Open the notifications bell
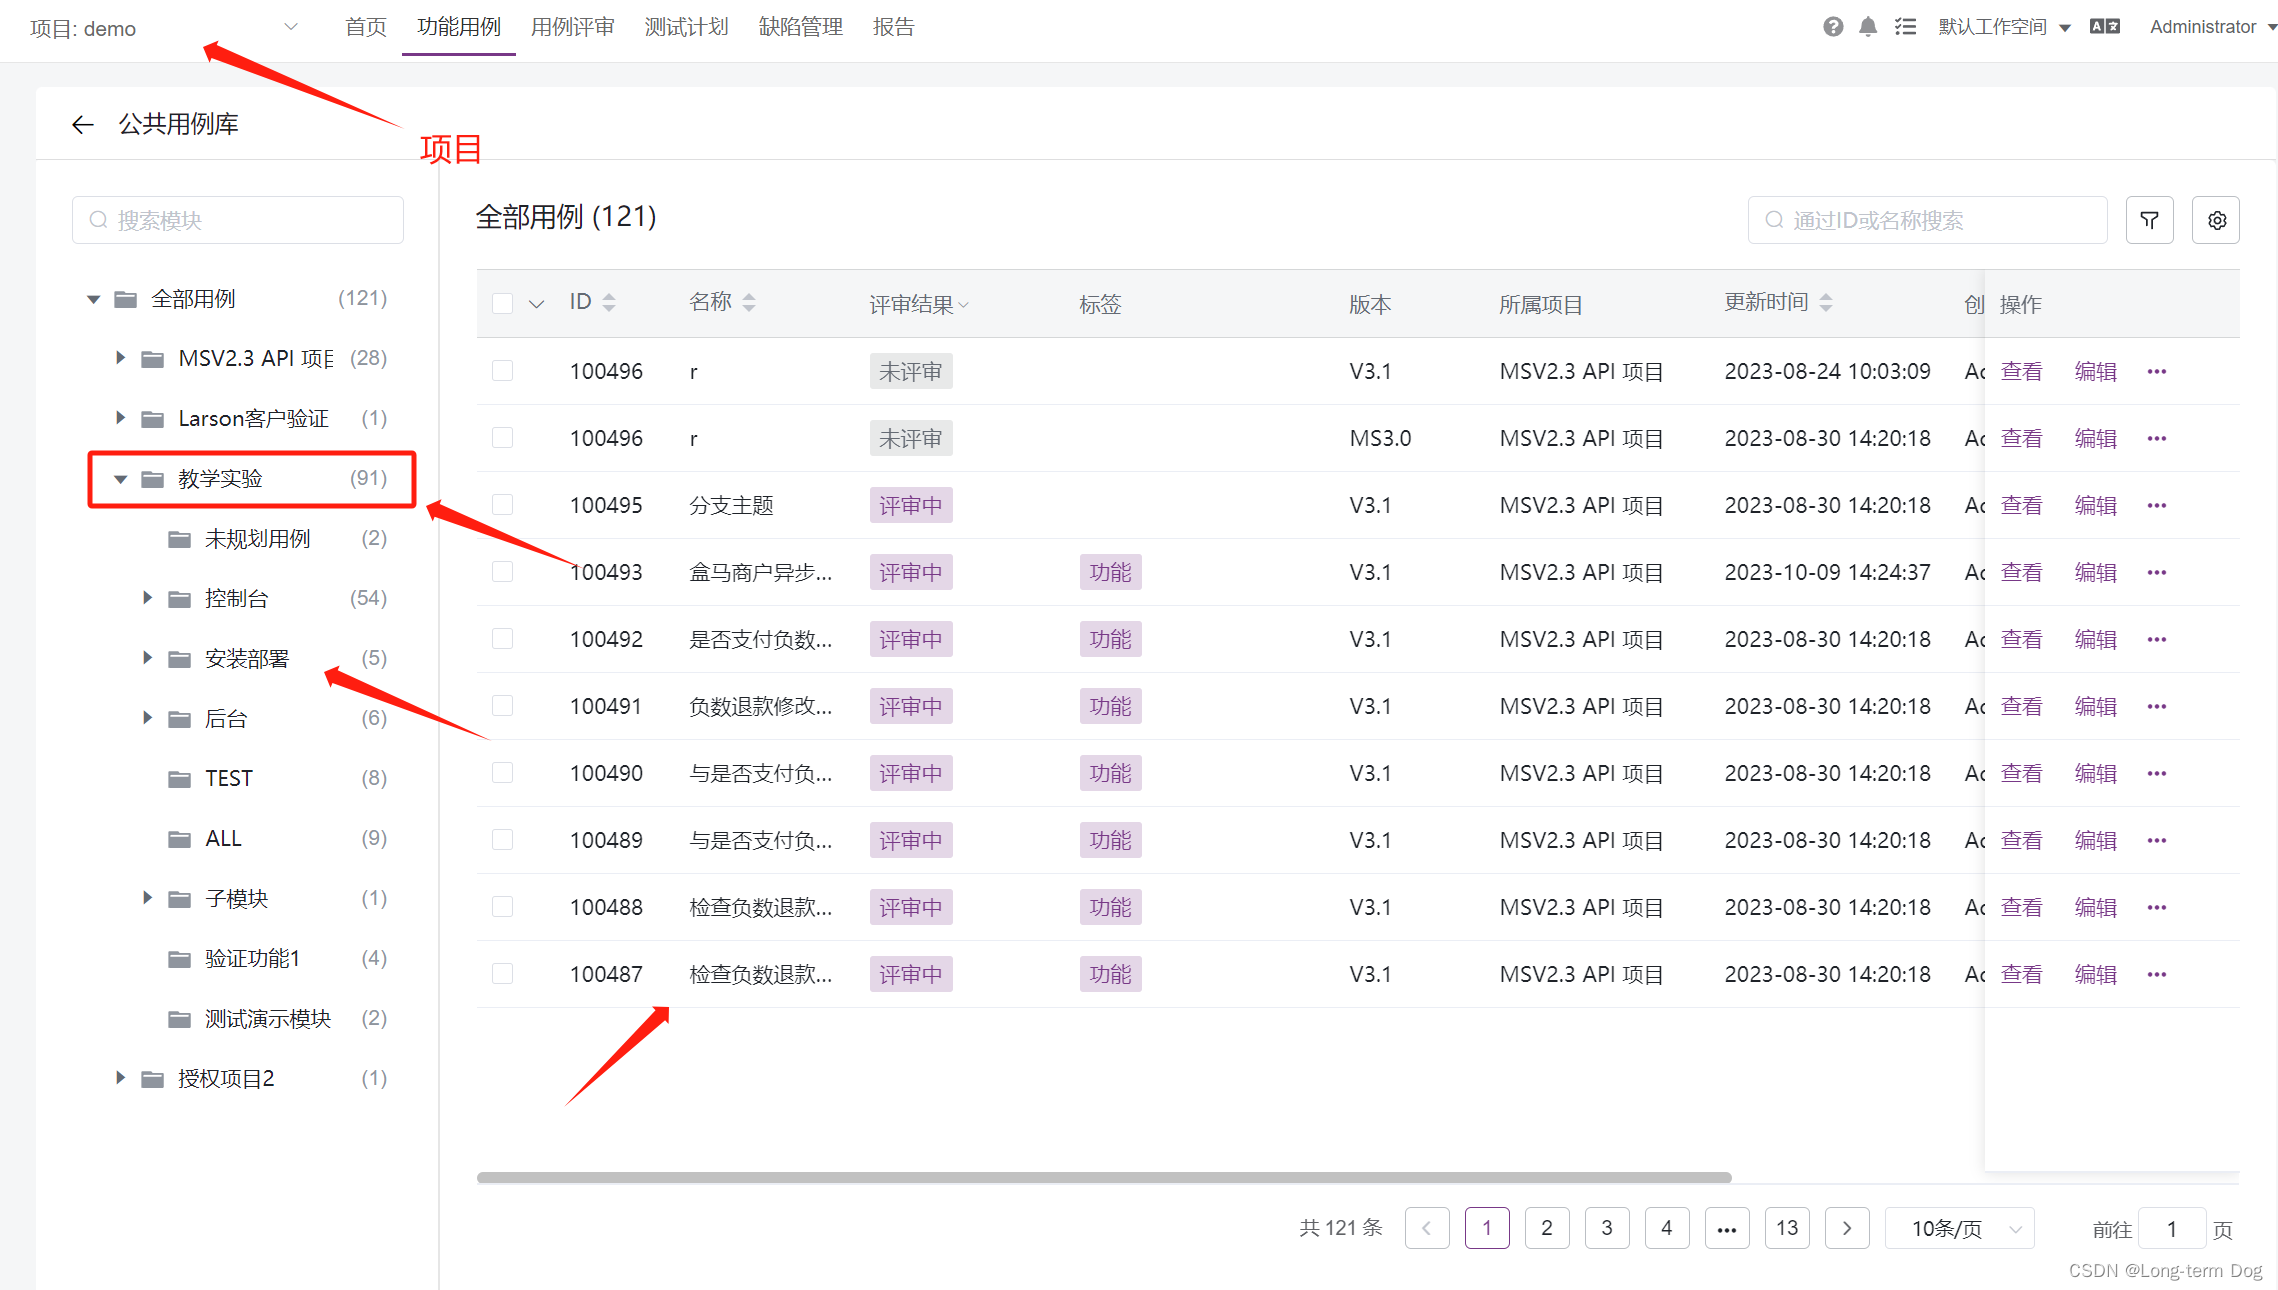 pos(1867,27)
